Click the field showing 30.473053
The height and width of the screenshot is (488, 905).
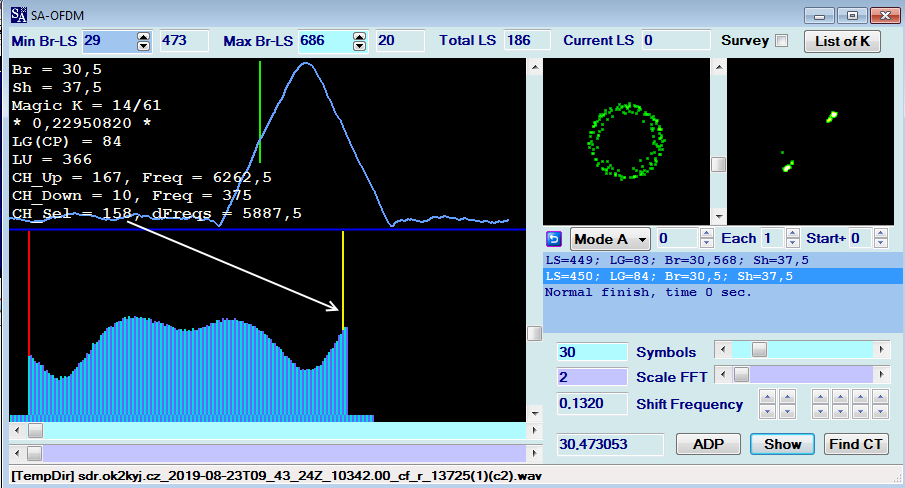tap(609, 444)
